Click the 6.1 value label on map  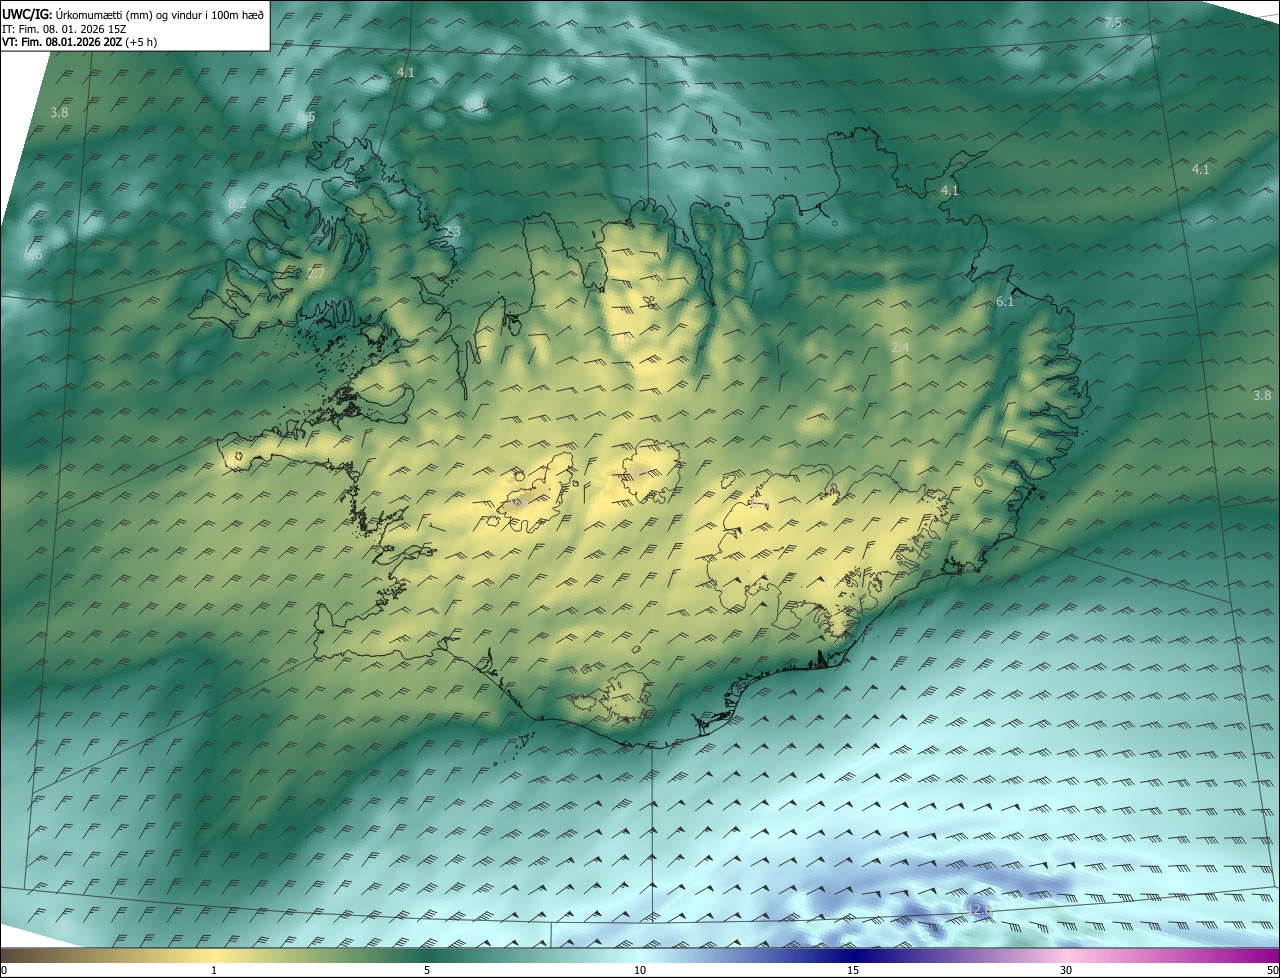point(1005,302)
